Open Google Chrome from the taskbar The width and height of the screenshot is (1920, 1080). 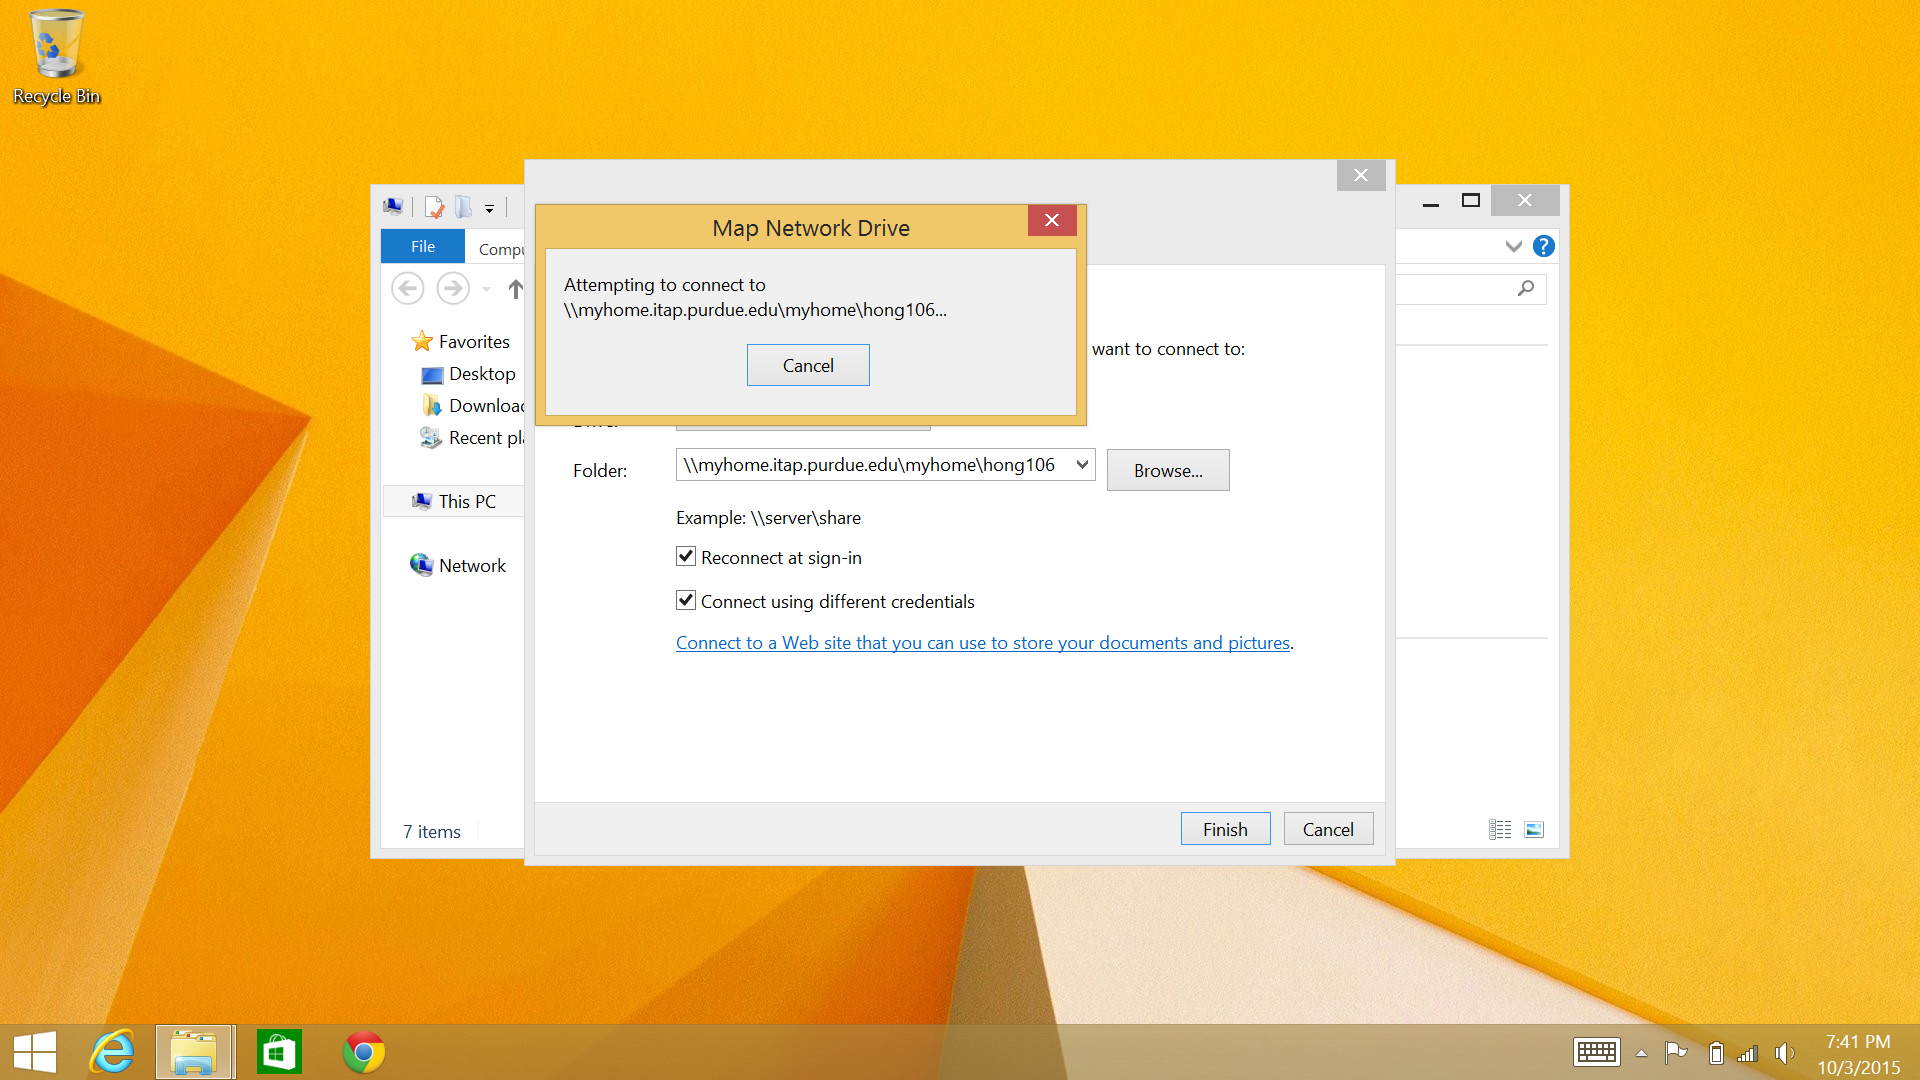tap(362, 1051)
